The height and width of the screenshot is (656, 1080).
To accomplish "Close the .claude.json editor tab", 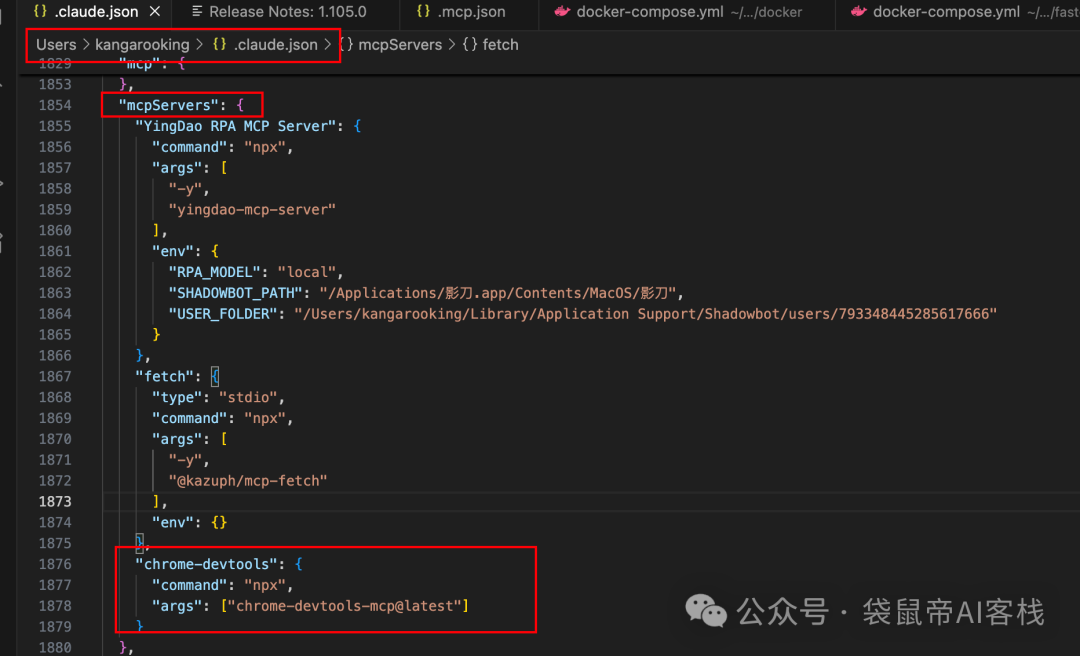I will coord(154,12).
